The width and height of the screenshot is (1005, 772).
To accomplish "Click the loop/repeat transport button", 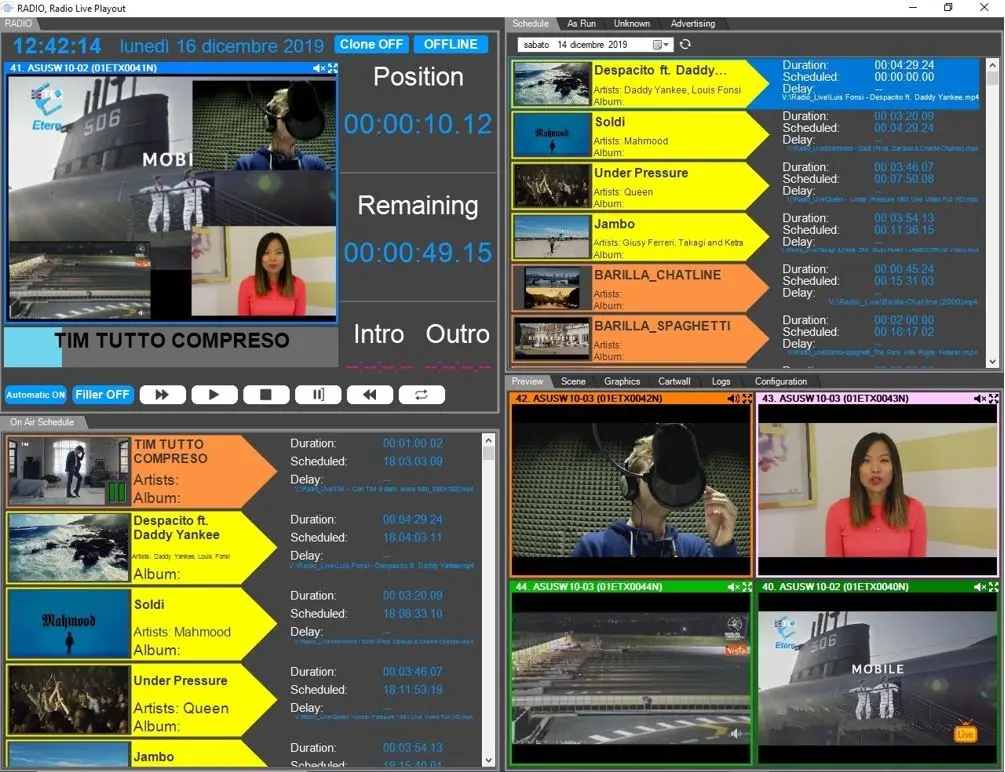I will pos(422,395).
